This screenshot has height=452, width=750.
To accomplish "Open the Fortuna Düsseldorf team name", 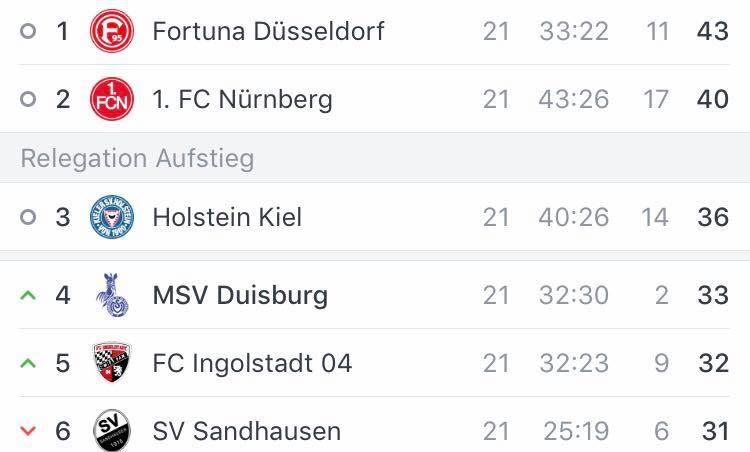I will coord(268,31).
